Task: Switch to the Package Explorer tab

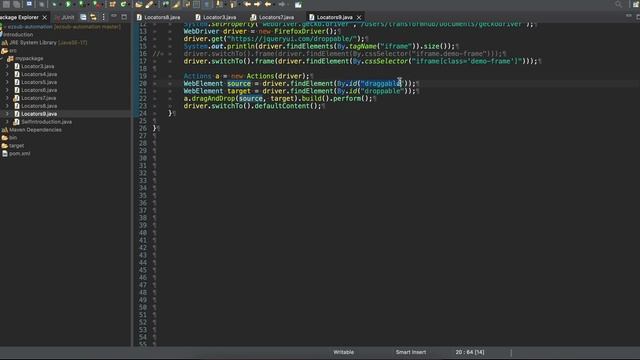Action: click(x=19, y=18)
